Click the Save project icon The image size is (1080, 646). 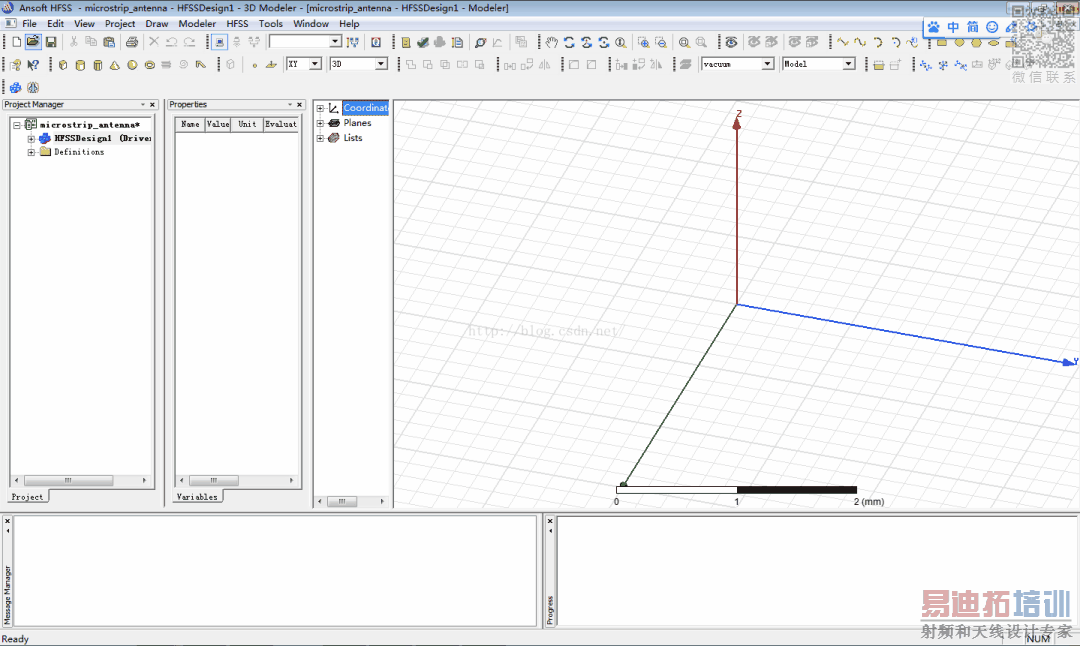(51, 42)
